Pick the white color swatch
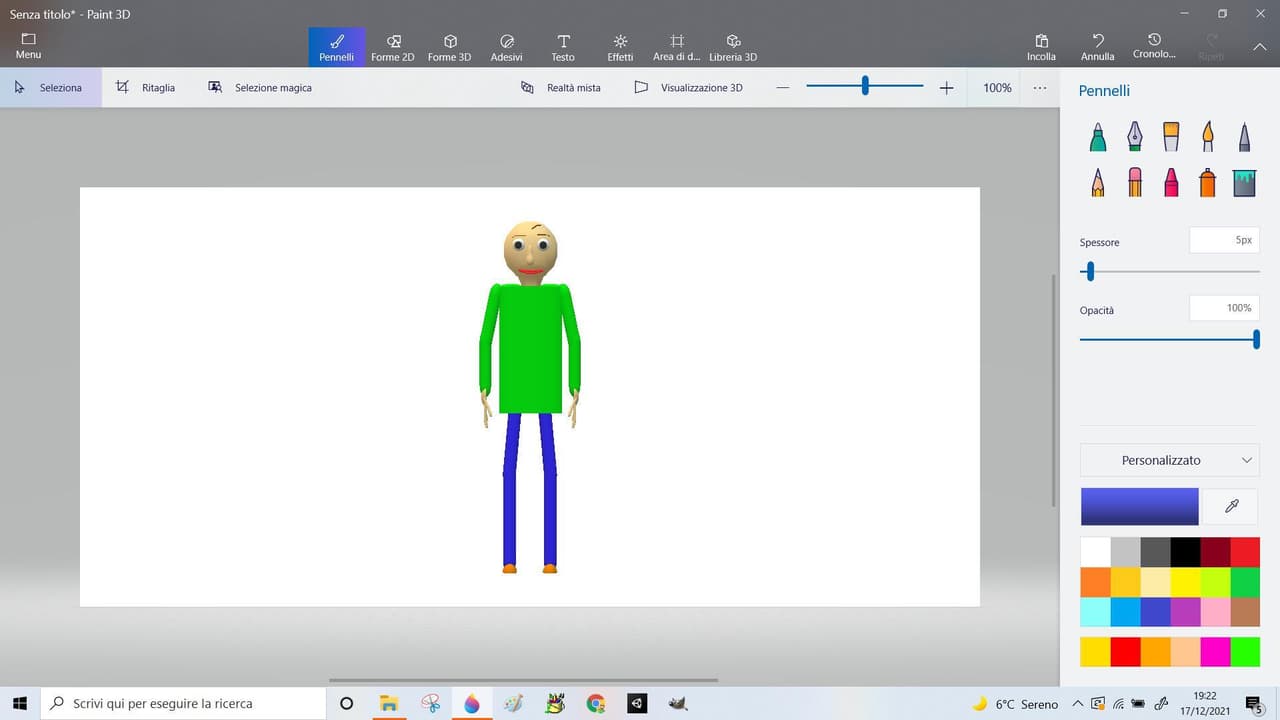Viewport: 1280px width, 720px height. (x=1096, y=552)
